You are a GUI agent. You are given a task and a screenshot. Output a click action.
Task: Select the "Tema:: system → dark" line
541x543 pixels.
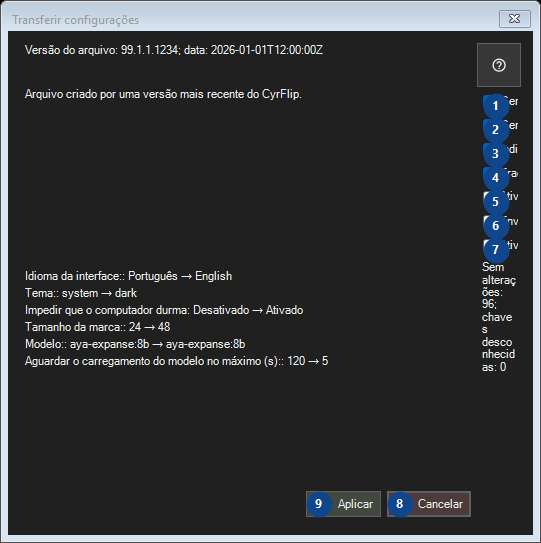(x=81, y=293)
